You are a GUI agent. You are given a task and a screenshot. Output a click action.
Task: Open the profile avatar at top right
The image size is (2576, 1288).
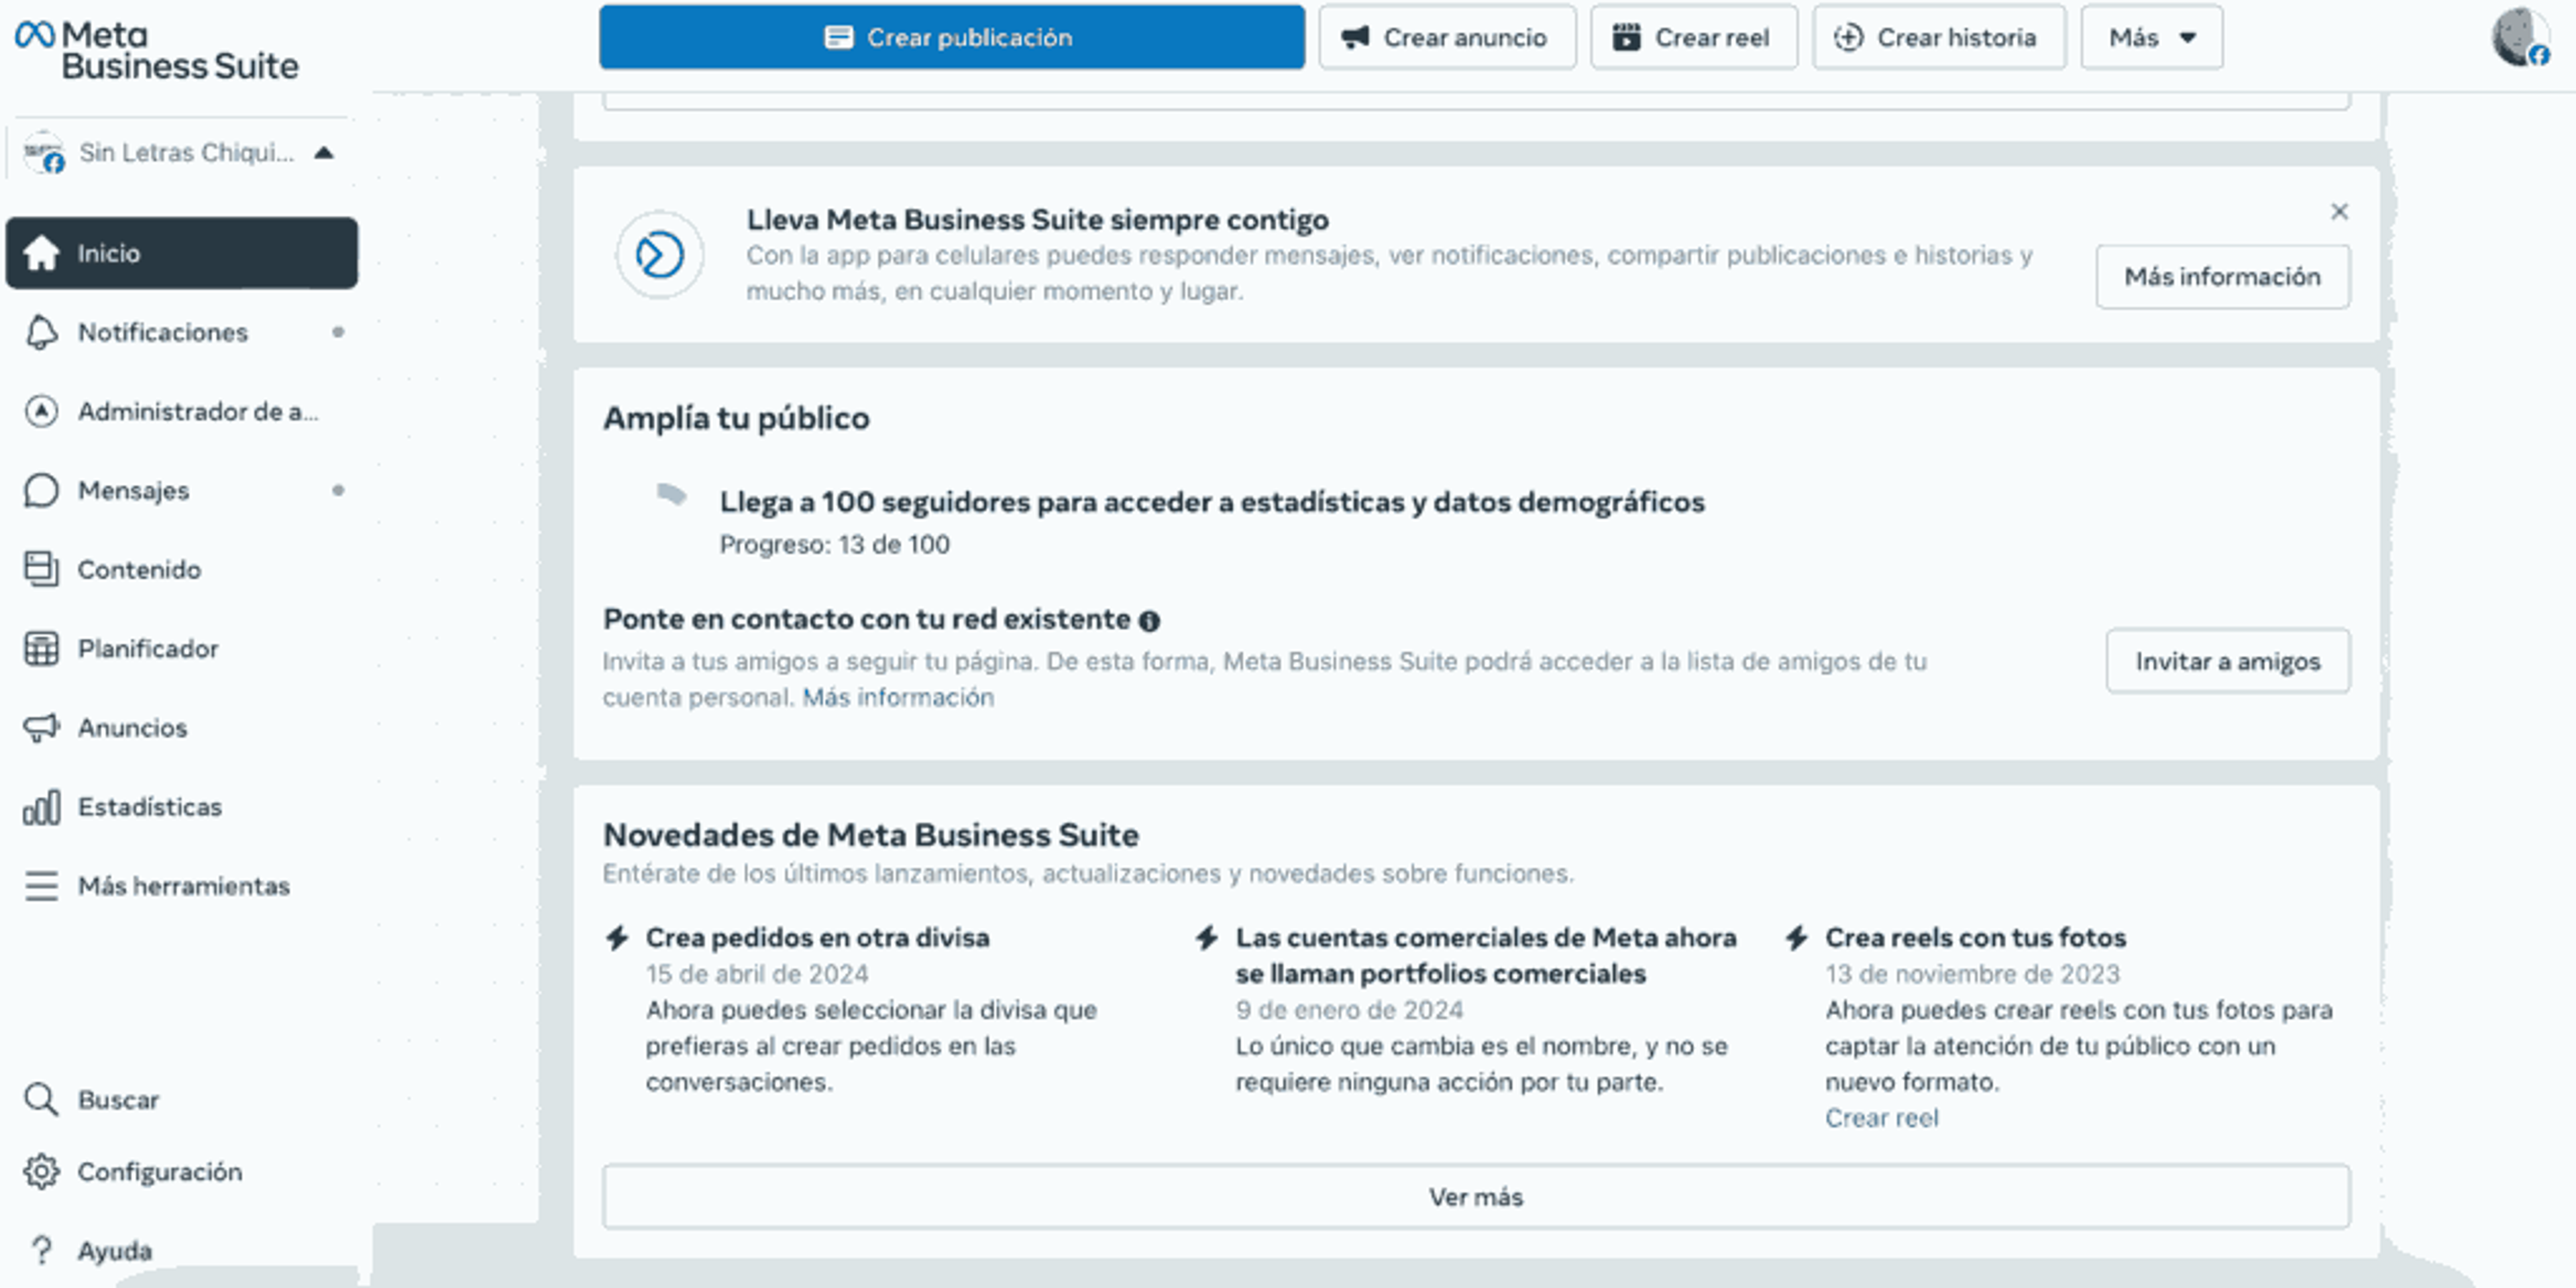pyautogui.click(x=2520, y=37)
